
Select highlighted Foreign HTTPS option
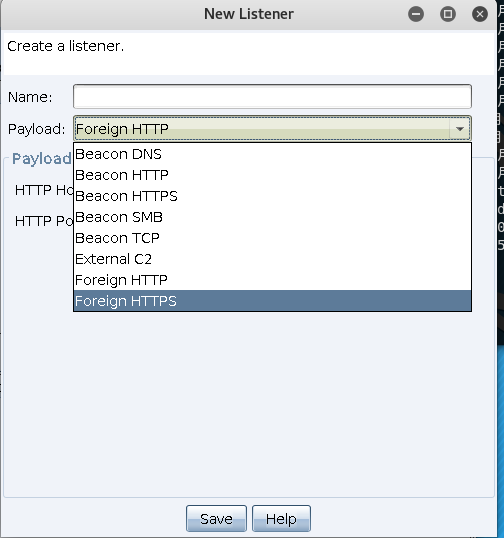click(272, 301)
